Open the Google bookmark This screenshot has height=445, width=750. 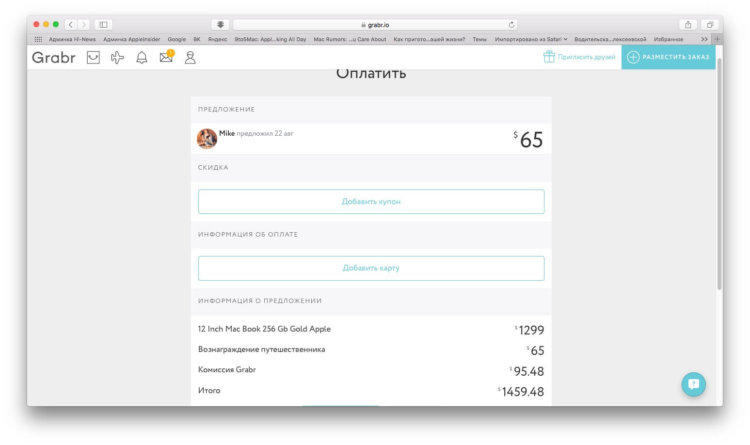tap(176, 39)
